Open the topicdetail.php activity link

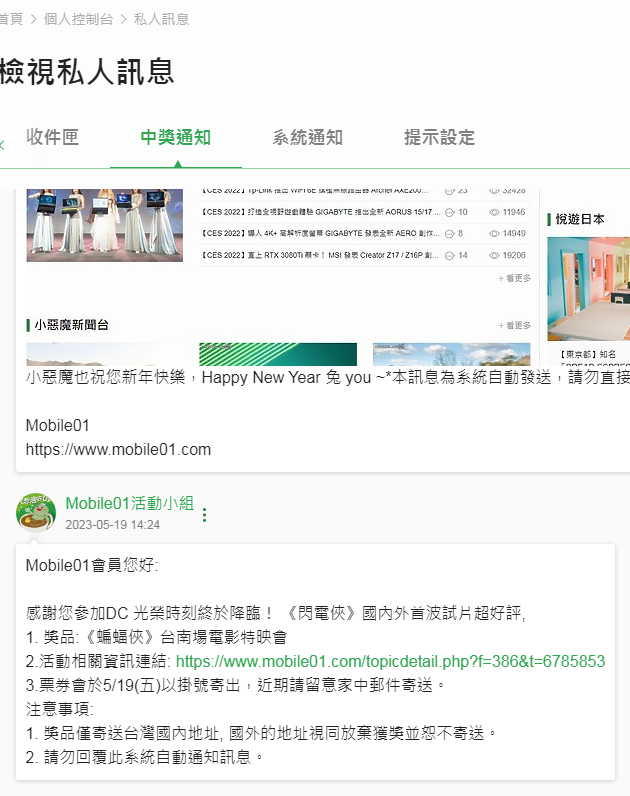[390, 661]
